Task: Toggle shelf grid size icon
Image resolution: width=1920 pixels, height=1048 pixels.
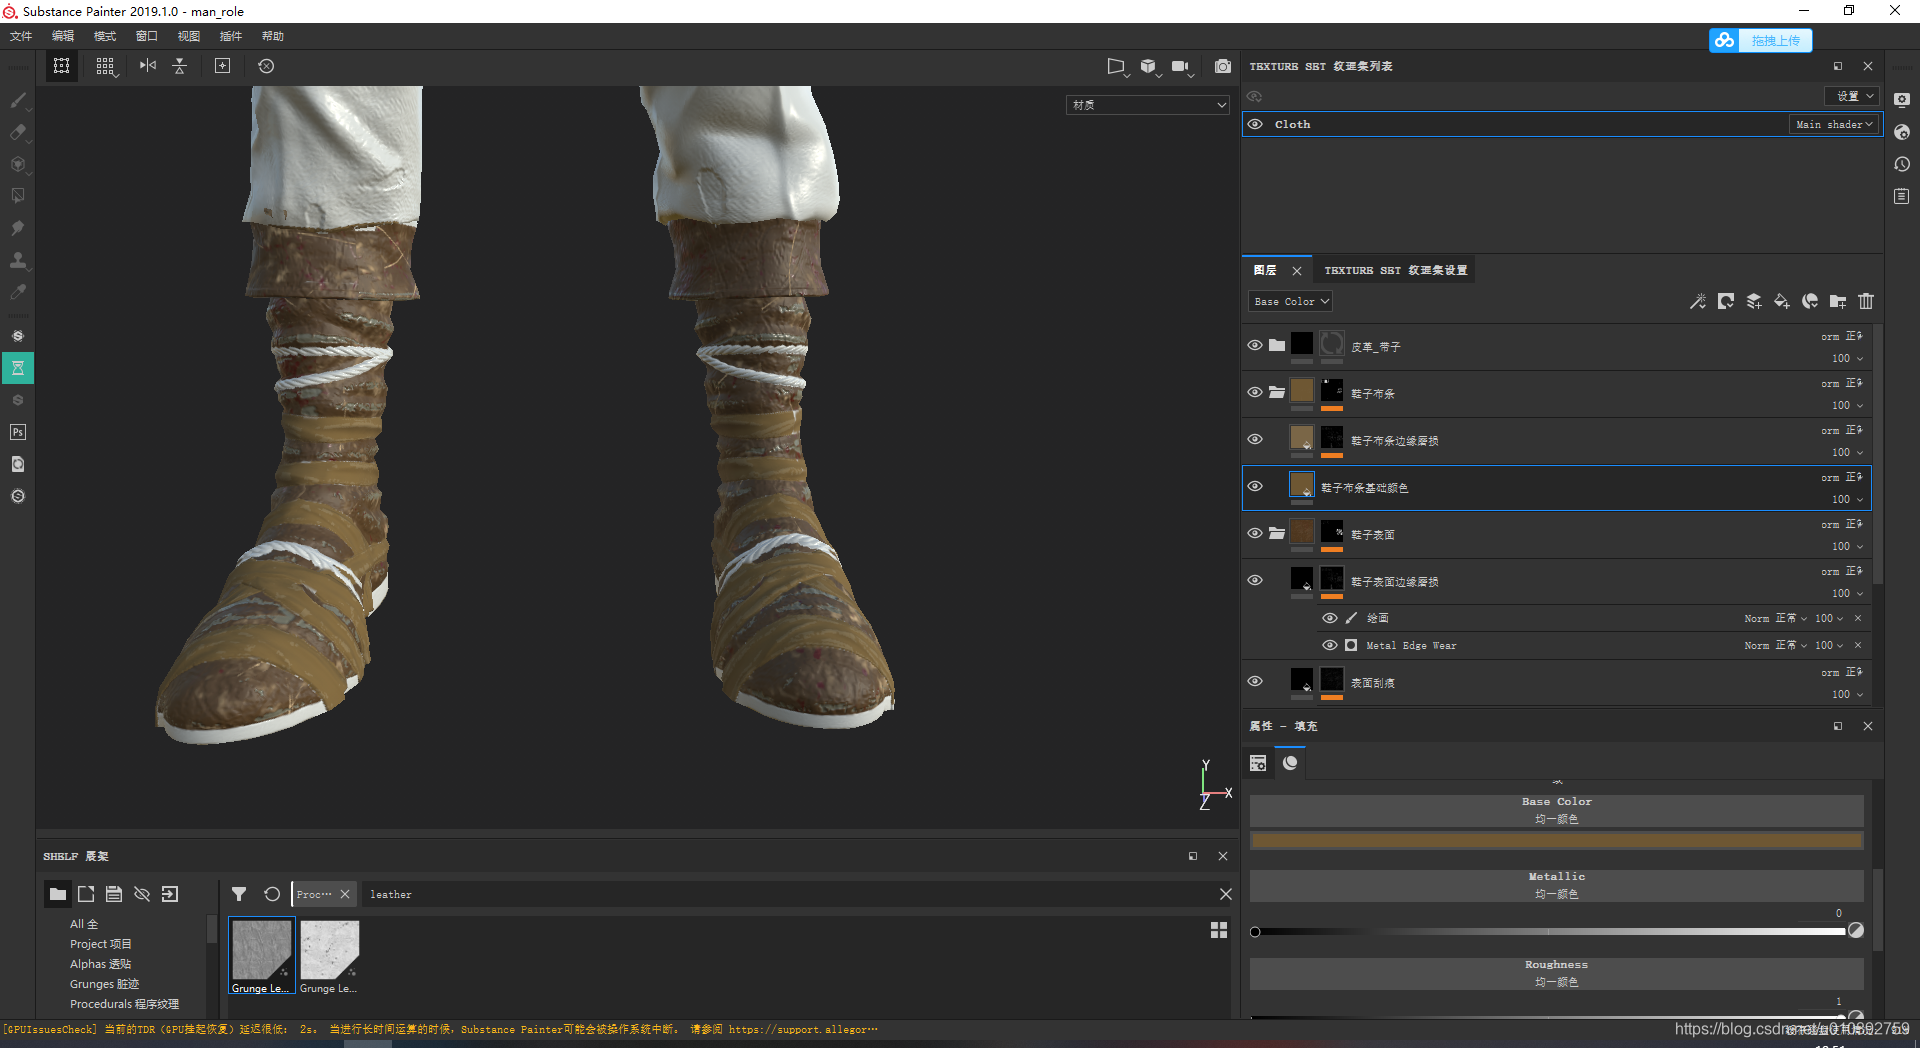Action: coord(1219,930)
